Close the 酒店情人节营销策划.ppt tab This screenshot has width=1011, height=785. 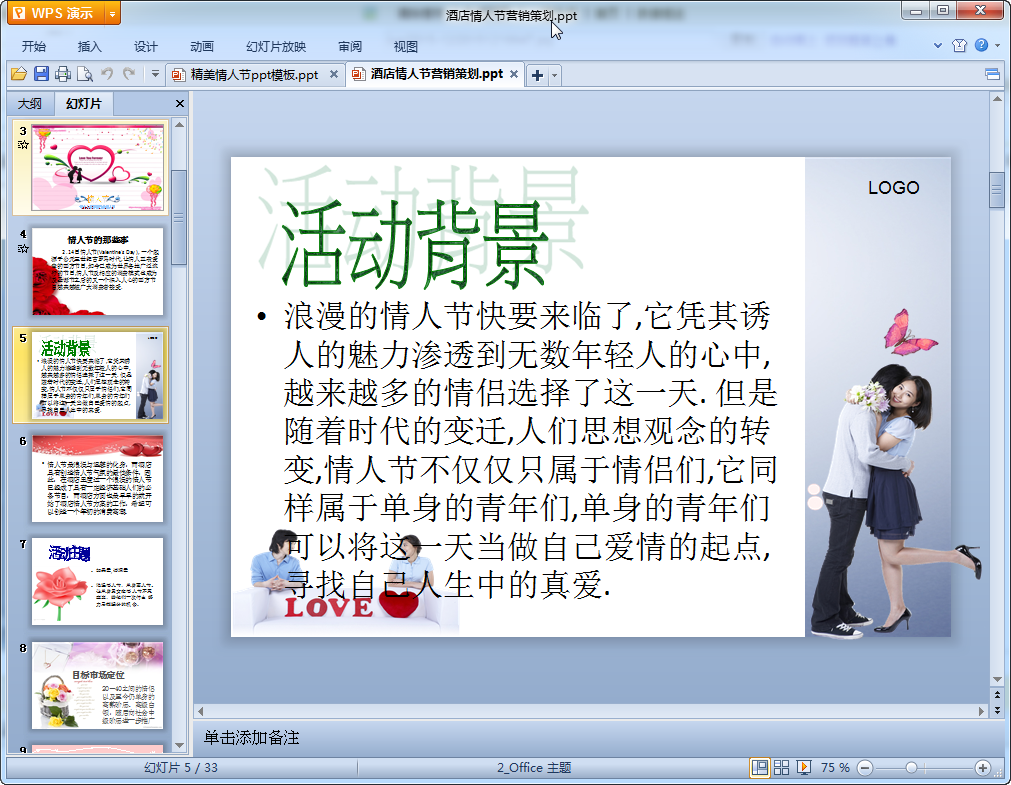514,74
